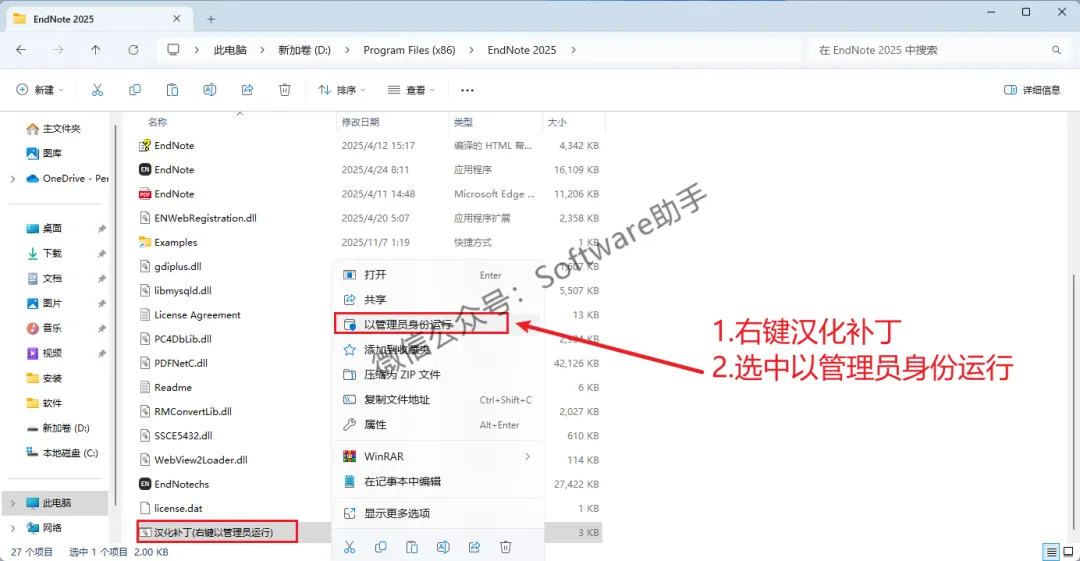Click the Delete icon in the context menu
1080x561 pixels.
point(506,547)
